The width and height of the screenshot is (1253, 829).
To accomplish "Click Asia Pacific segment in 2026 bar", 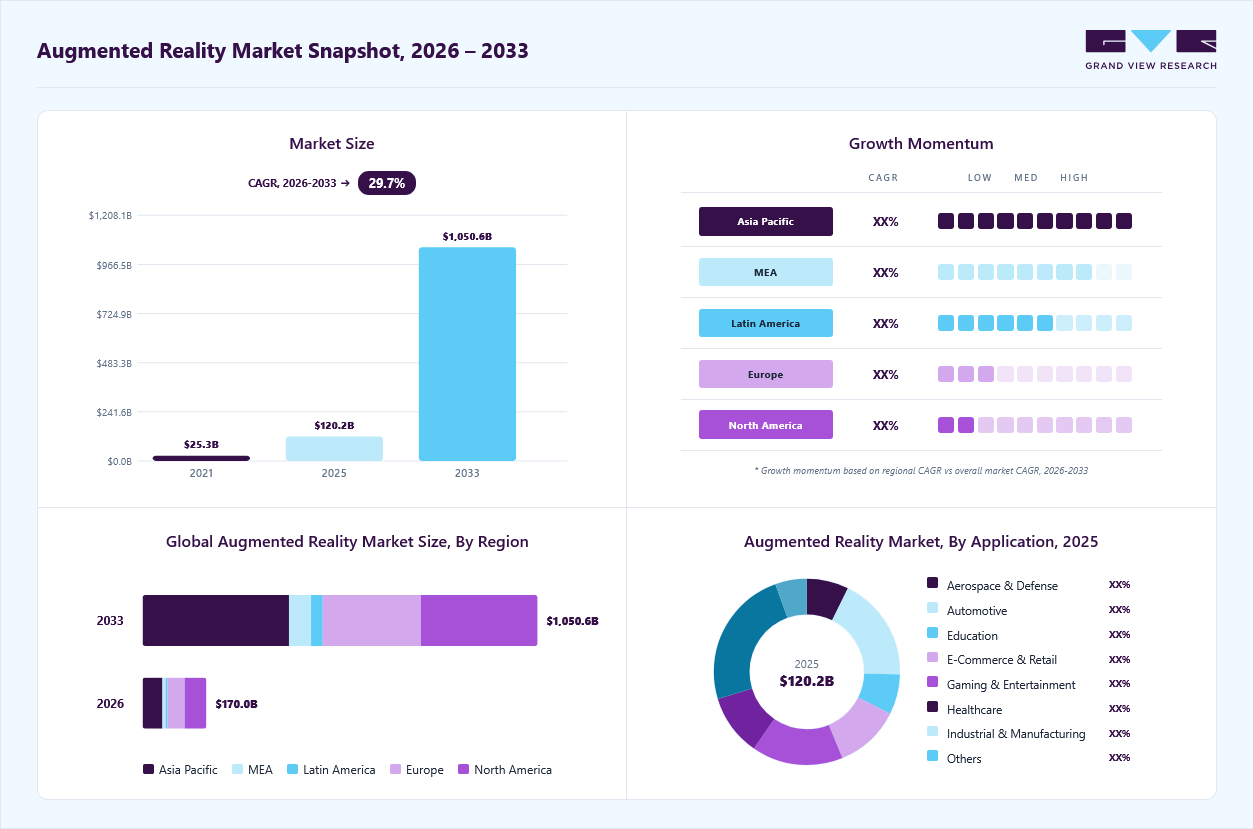I will tap(153, 703).
